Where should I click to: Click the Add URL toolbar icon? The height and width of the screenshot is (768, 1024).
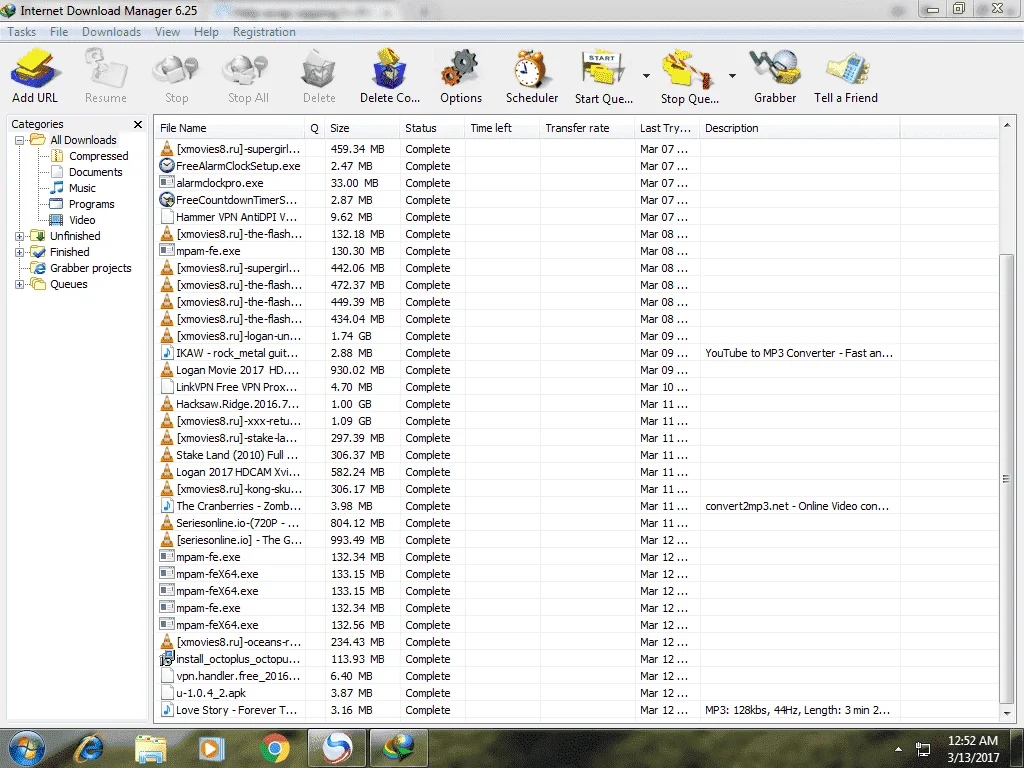(35, 69)
